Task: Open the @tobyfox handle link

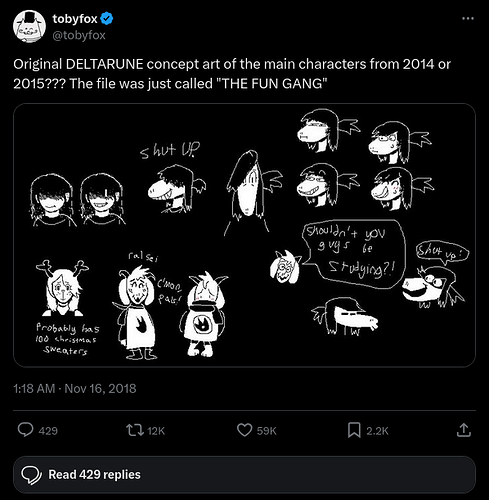Action: [x=79, y=35]
